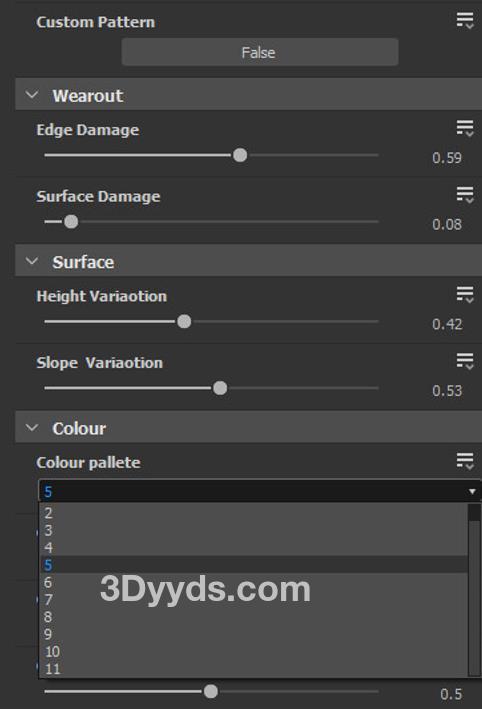The width and height of the screenshot is (482, 709).
Task: Click the Edge Damage slider handle
Action: [240, 155]
